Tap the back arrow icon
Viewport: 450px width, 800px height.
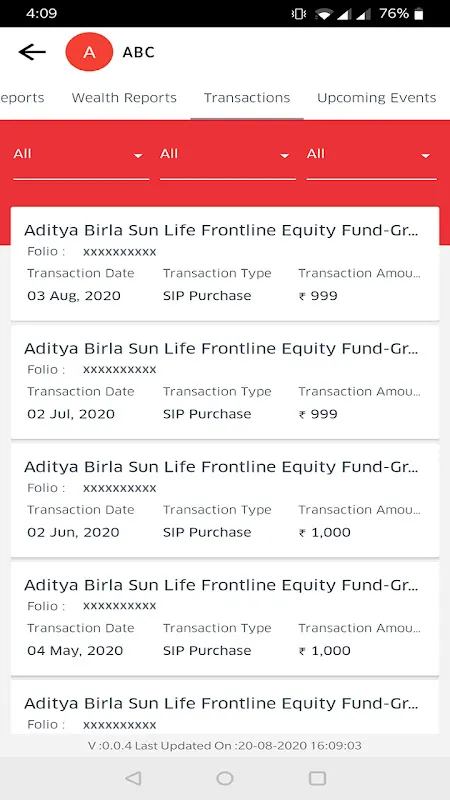pos(32,52)
